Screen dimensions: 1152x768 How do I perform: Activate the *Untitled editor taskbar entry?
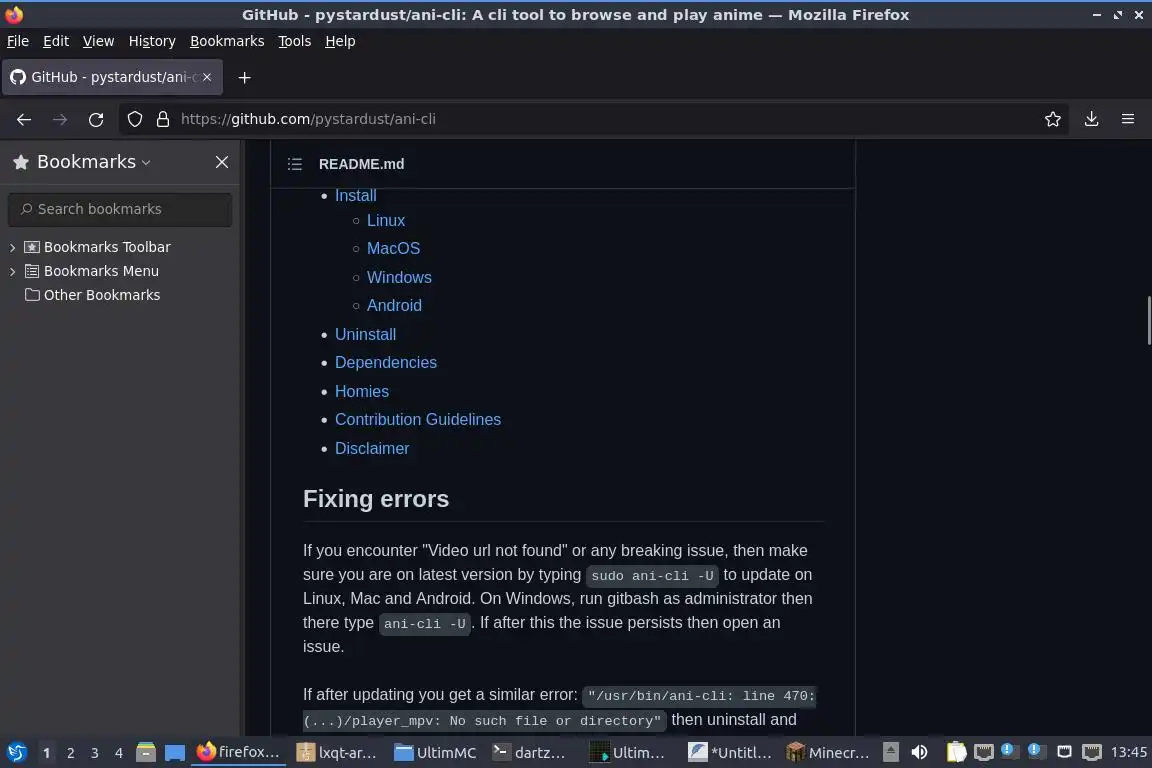coord(730,752)
